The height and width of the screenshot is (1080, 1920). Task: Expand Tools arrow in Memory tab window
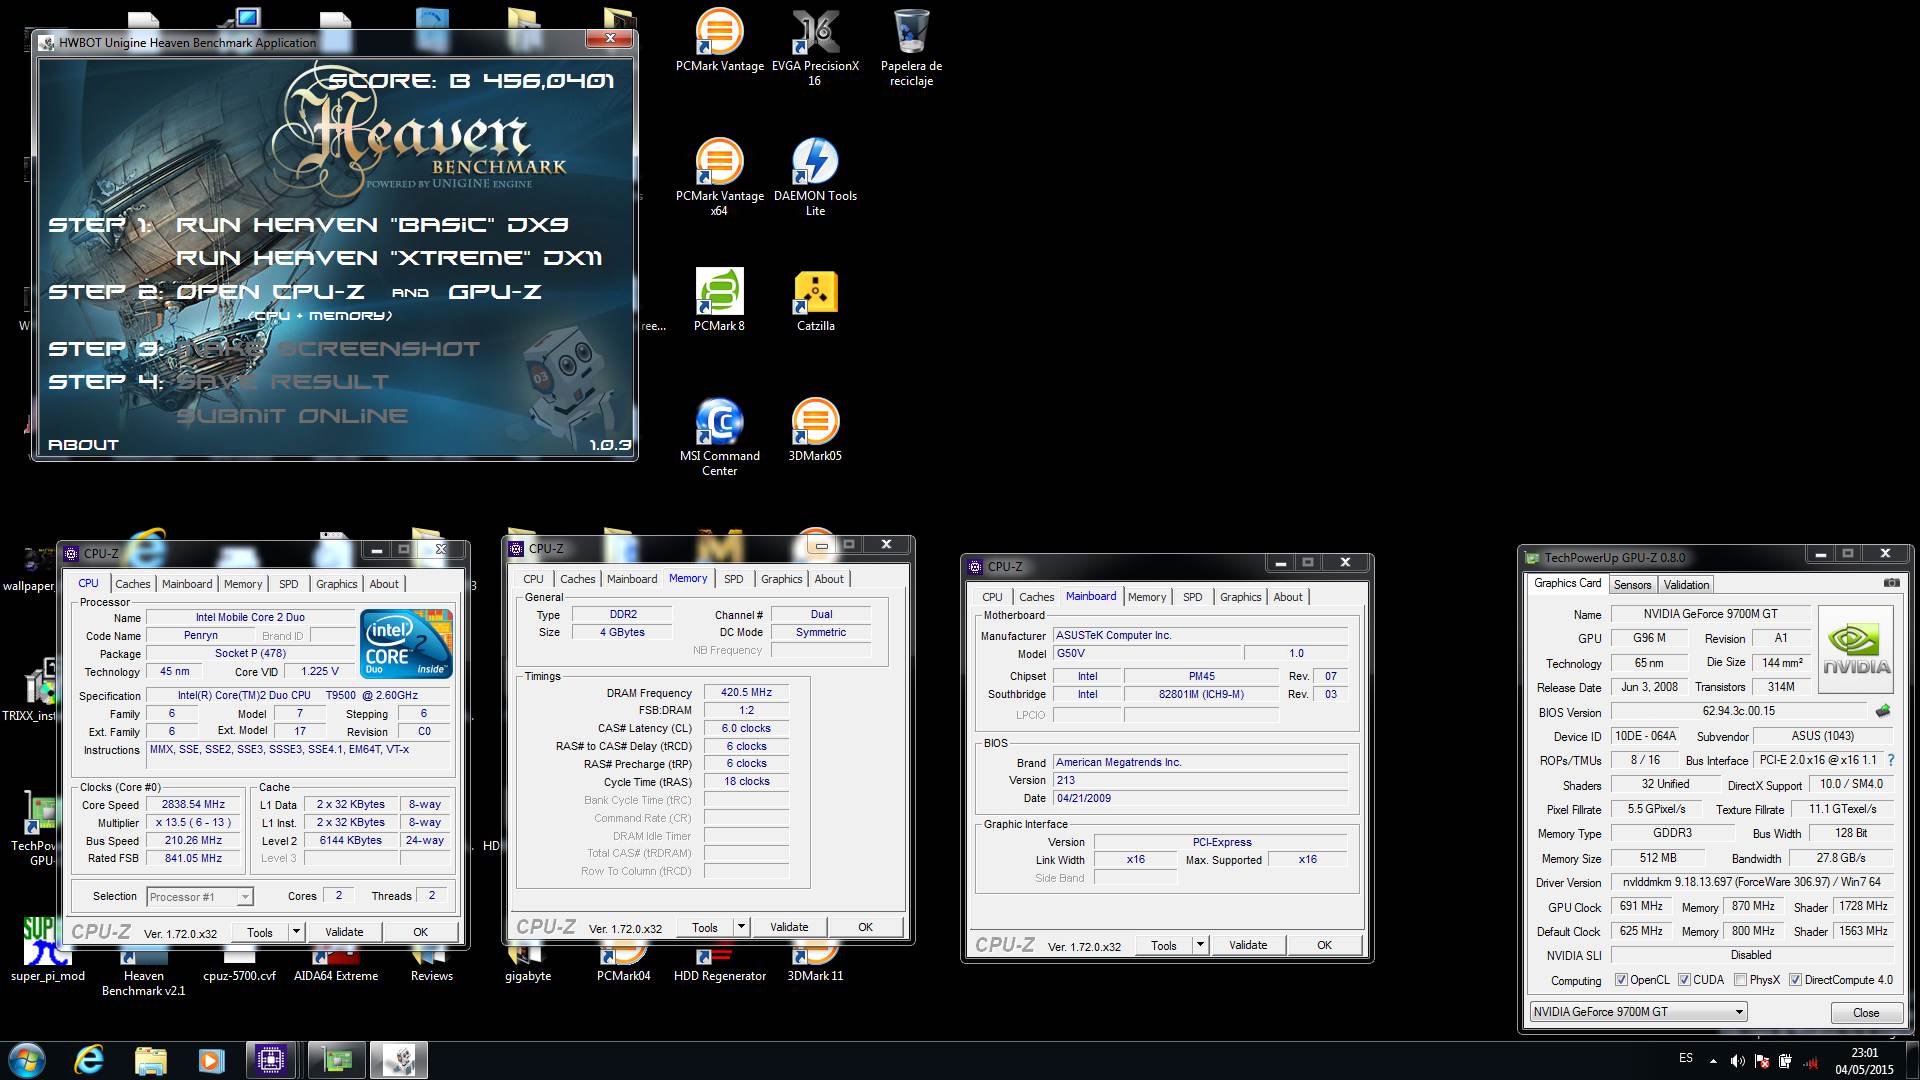pyautogui.click(x=741, y=927)
